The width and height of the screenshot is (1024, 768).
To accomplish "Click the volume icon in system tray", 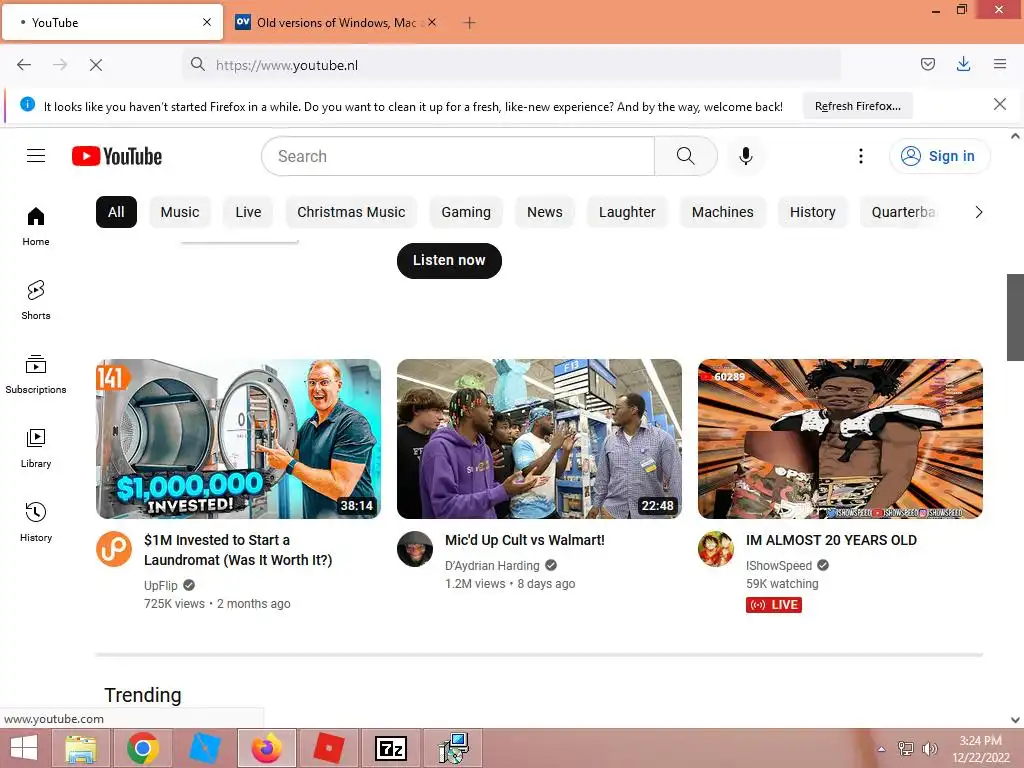I will (929, 749).
